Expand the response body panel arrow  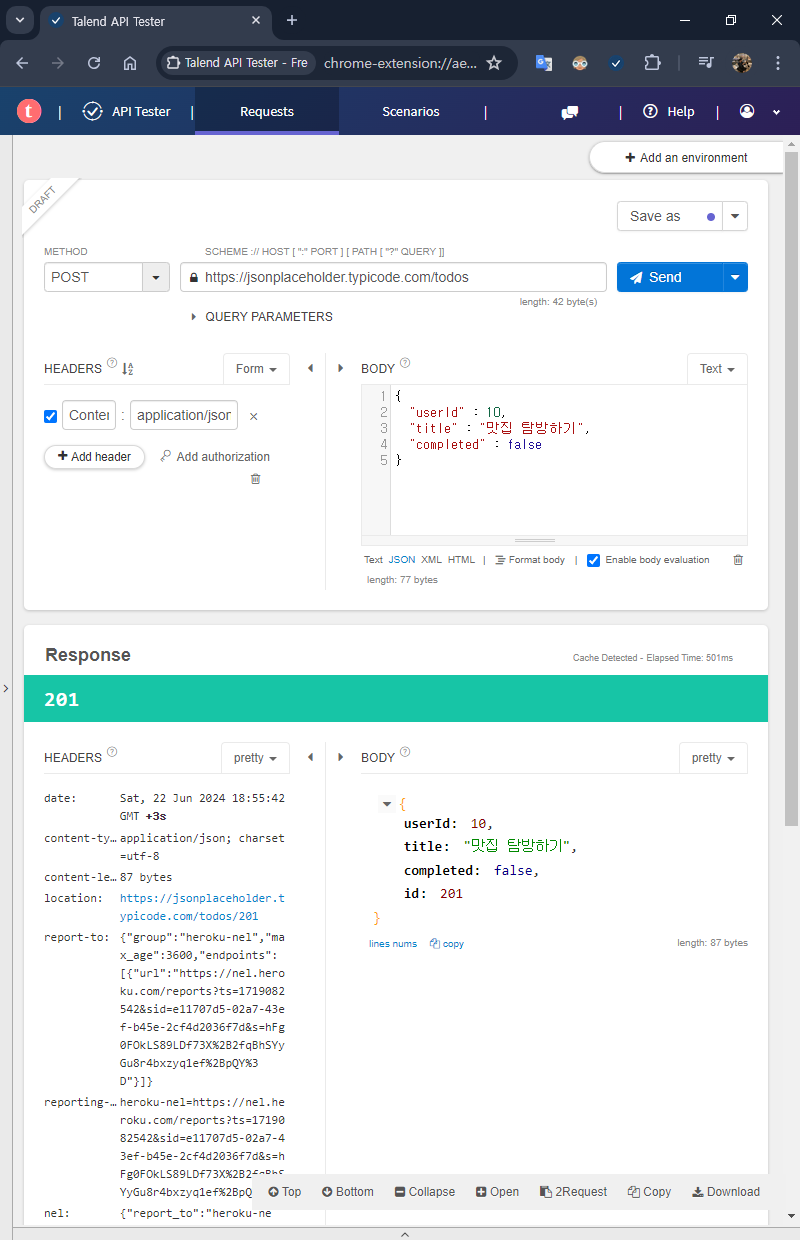pos(341,757)
